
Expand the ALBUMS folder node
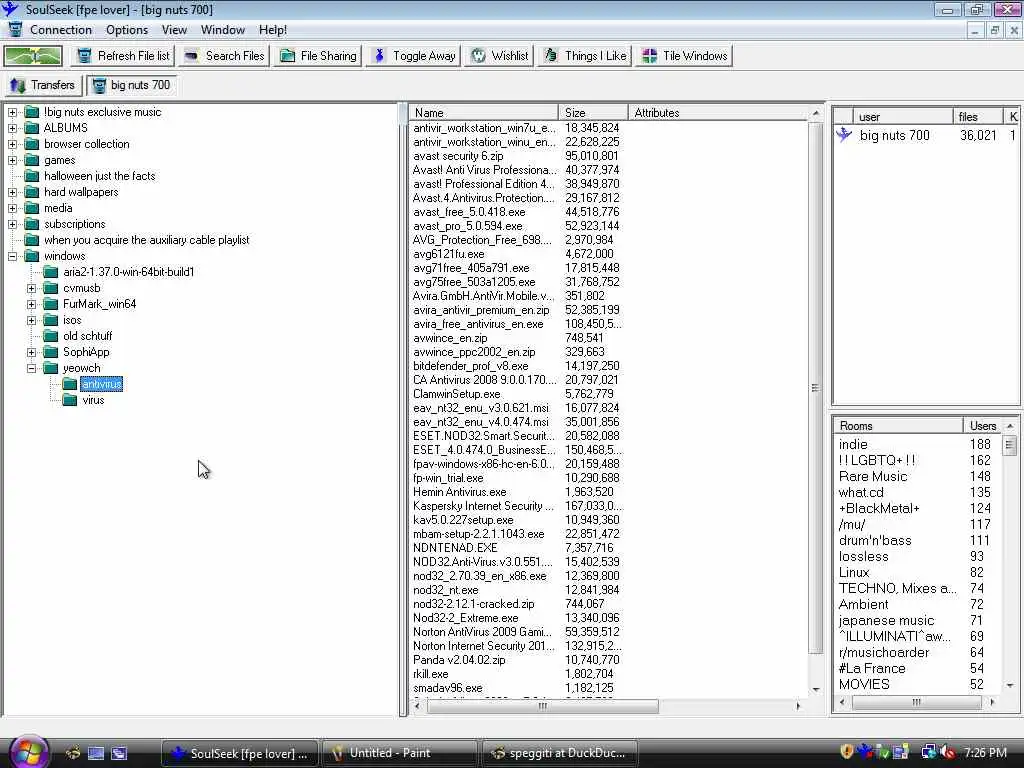[x=12, y=128]
